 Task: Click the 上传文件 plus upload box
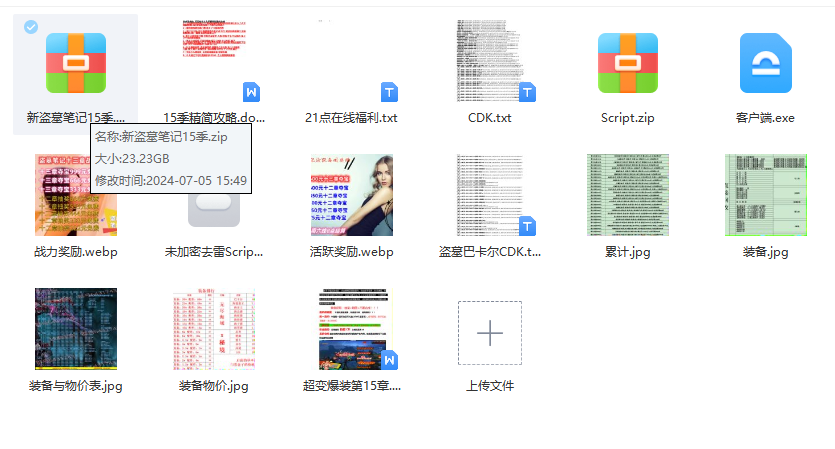[x=490, y=333]
